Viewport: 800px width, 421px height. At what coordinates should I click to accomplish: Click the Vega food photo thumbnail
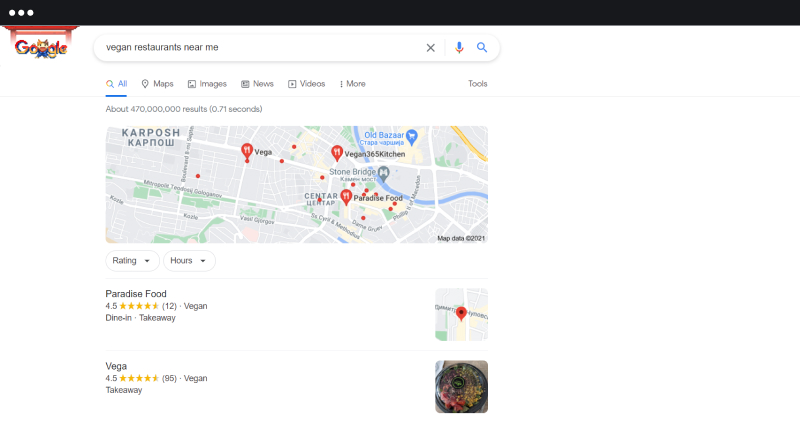pyautogui.click(x=461, y=386)
